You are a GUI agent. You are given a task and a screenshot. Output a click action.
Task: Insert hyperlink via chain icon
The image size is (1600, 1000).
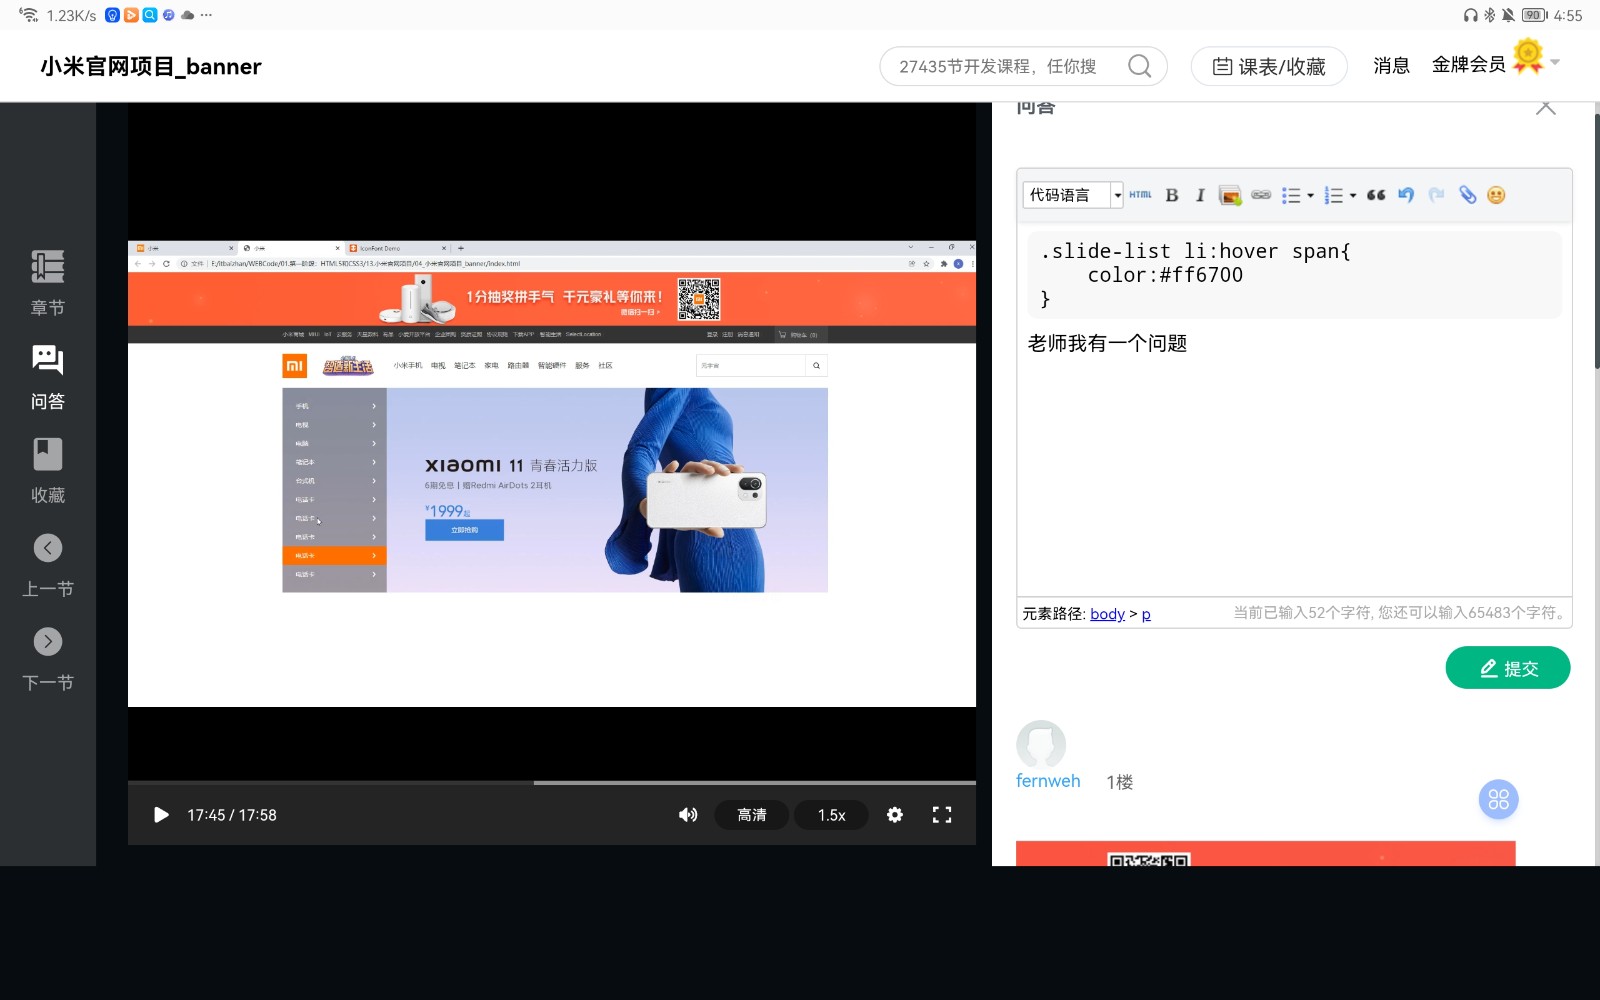pyautogui.click(x=1261, y=195)
